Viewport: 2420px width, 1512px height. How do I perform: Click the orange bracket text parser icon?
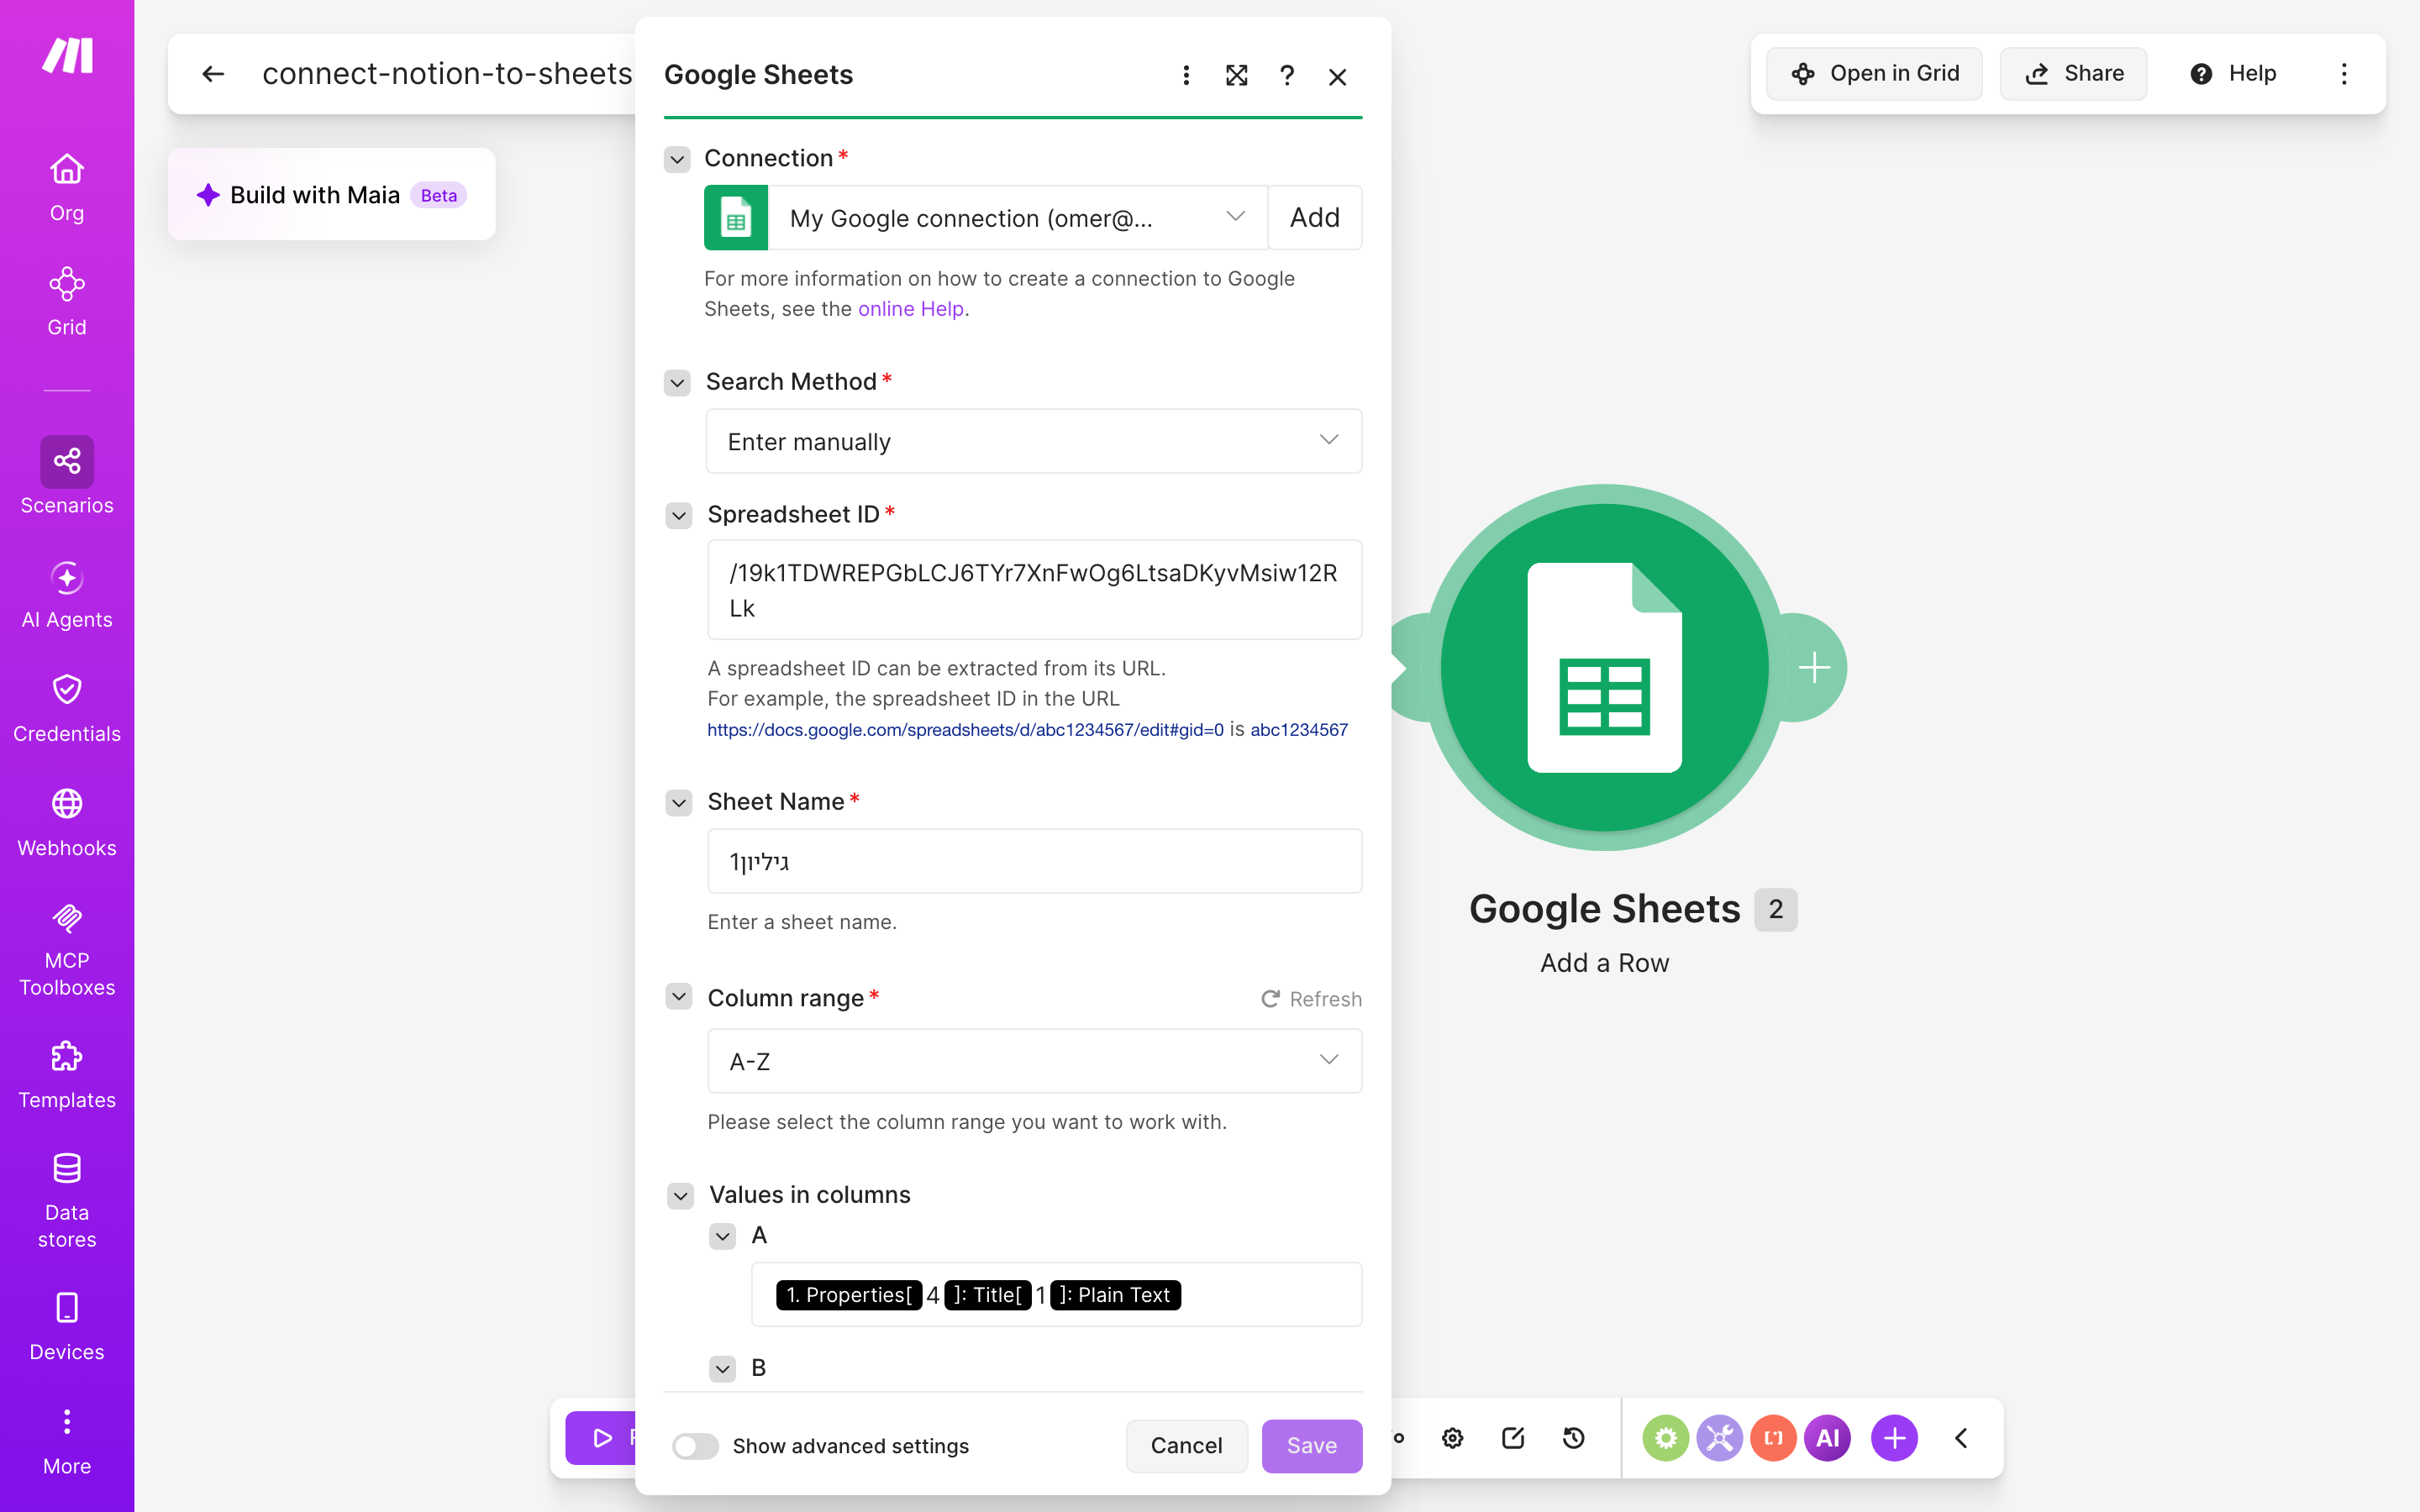tap(1773, 1438)
